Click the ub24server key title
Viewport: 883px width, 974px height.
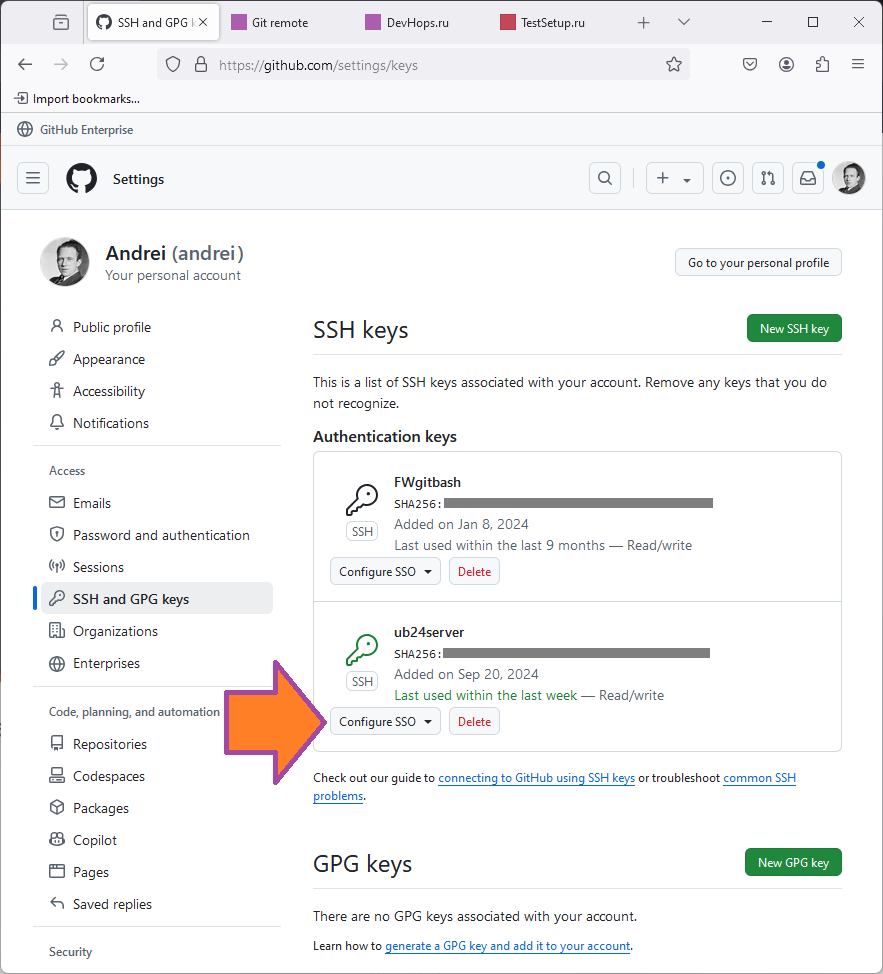coord(429,632)
